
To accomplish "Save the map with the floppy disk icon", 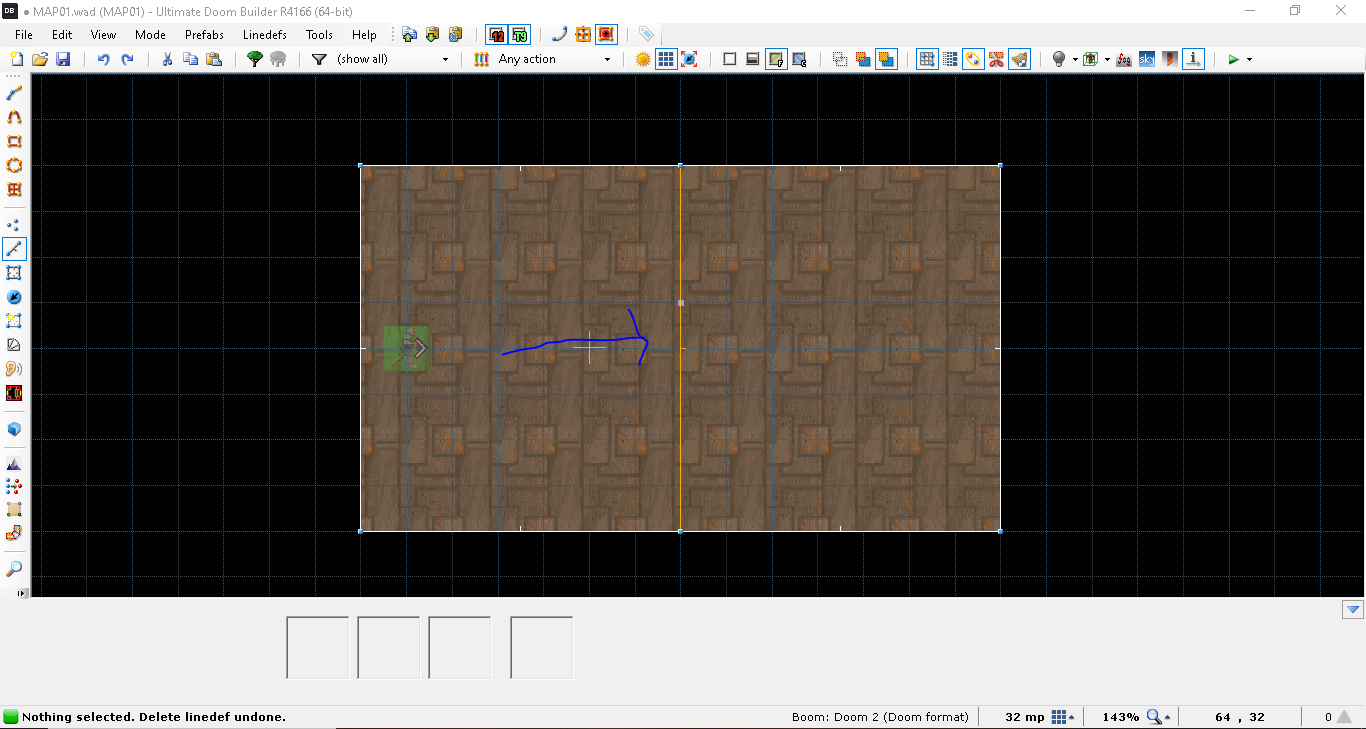I will coord(63,59).
